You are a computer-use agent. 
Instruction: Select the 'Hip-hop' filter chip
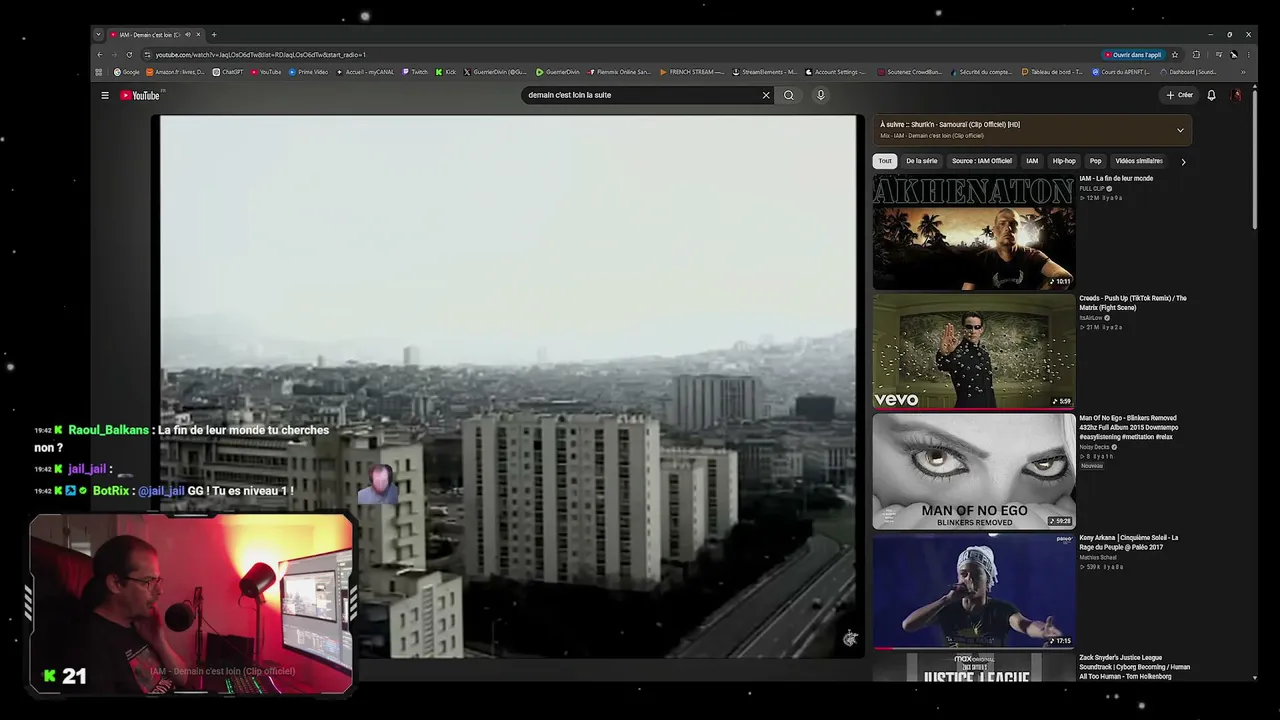tap(1064, 161)
